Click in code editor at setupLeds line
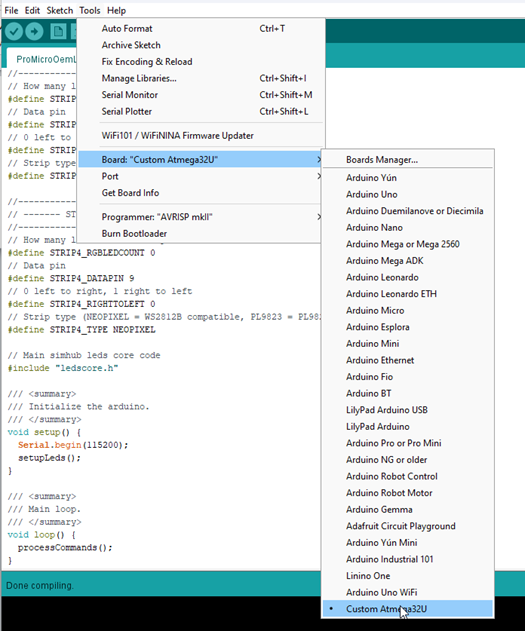 (49, 458)
